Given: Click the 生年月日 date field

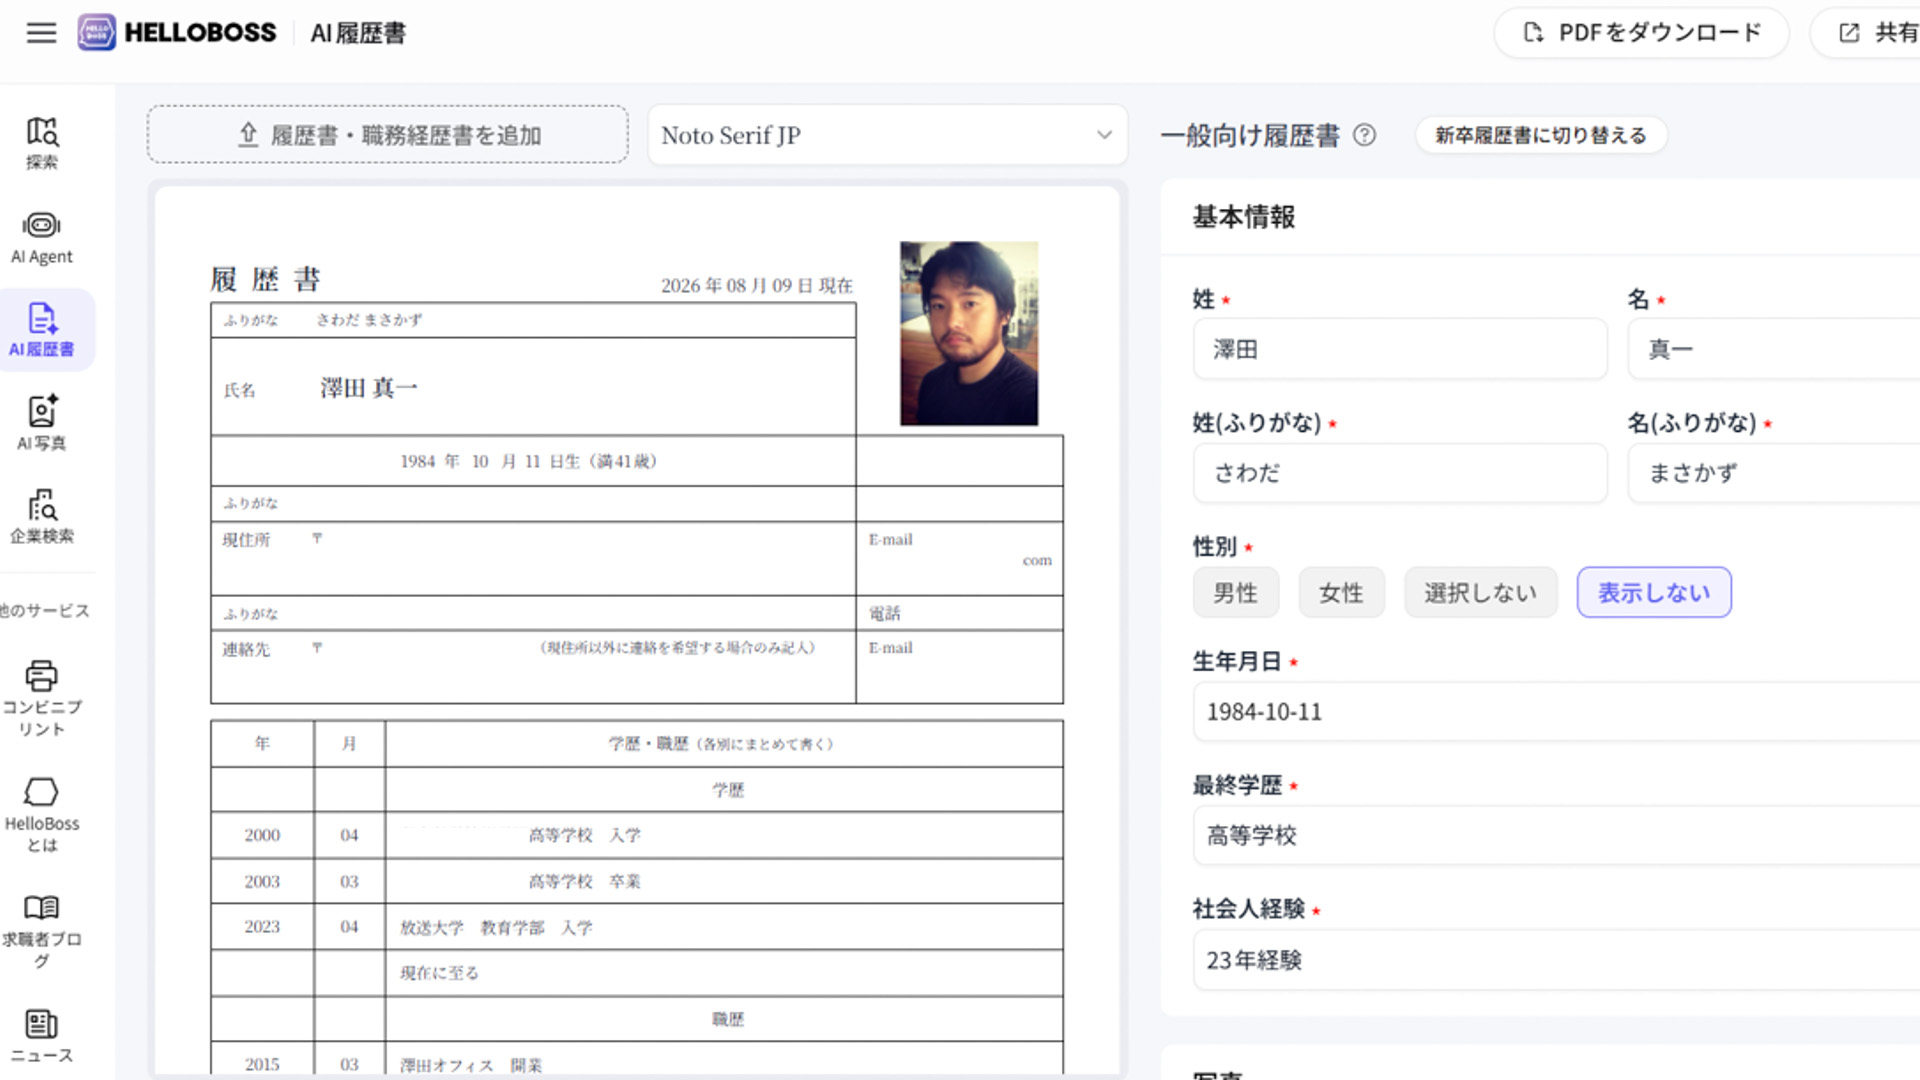Looking at the screenshot, I should [1556, 711].
